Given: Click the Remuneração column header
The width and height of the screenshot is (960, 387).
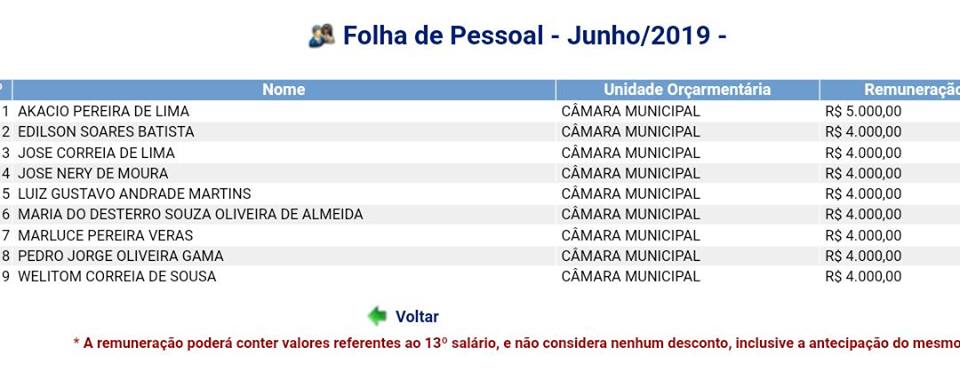Looking at the screenshot, I should point(890,90).
